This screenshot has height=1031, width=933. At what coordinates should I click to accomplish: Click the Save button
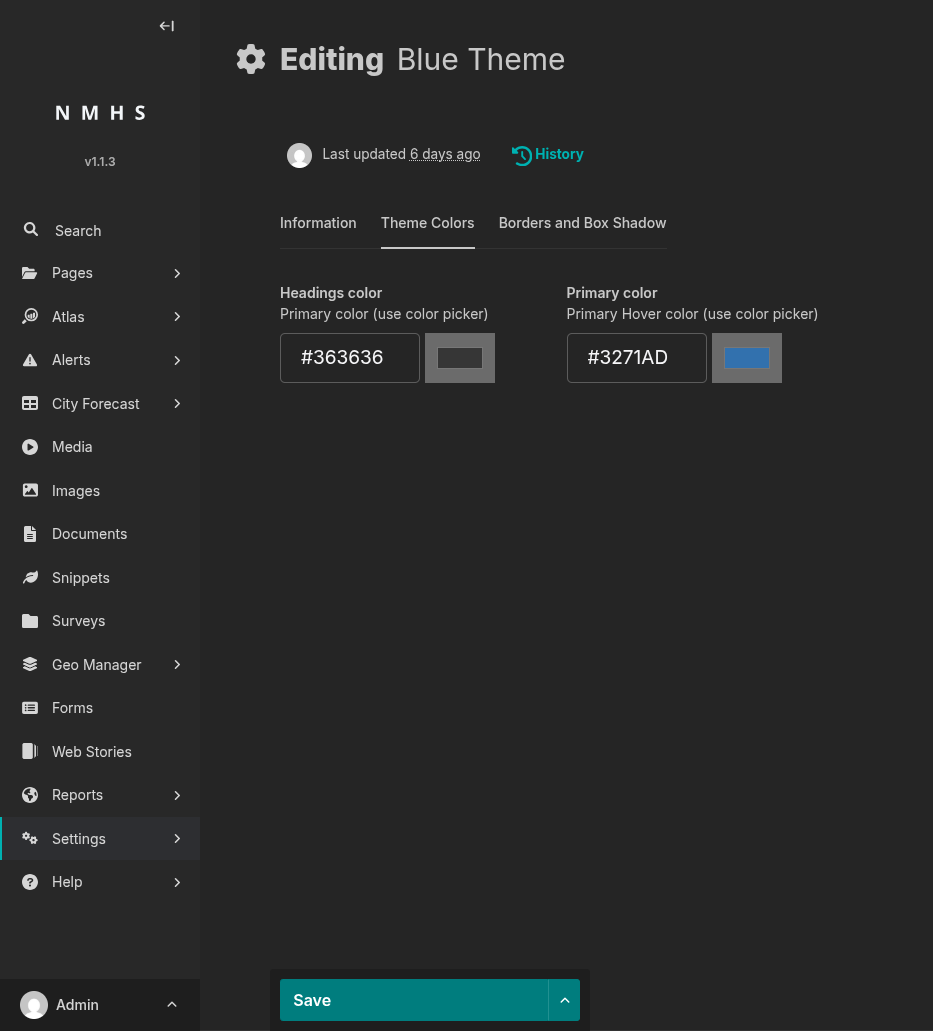pos(414,1000)
